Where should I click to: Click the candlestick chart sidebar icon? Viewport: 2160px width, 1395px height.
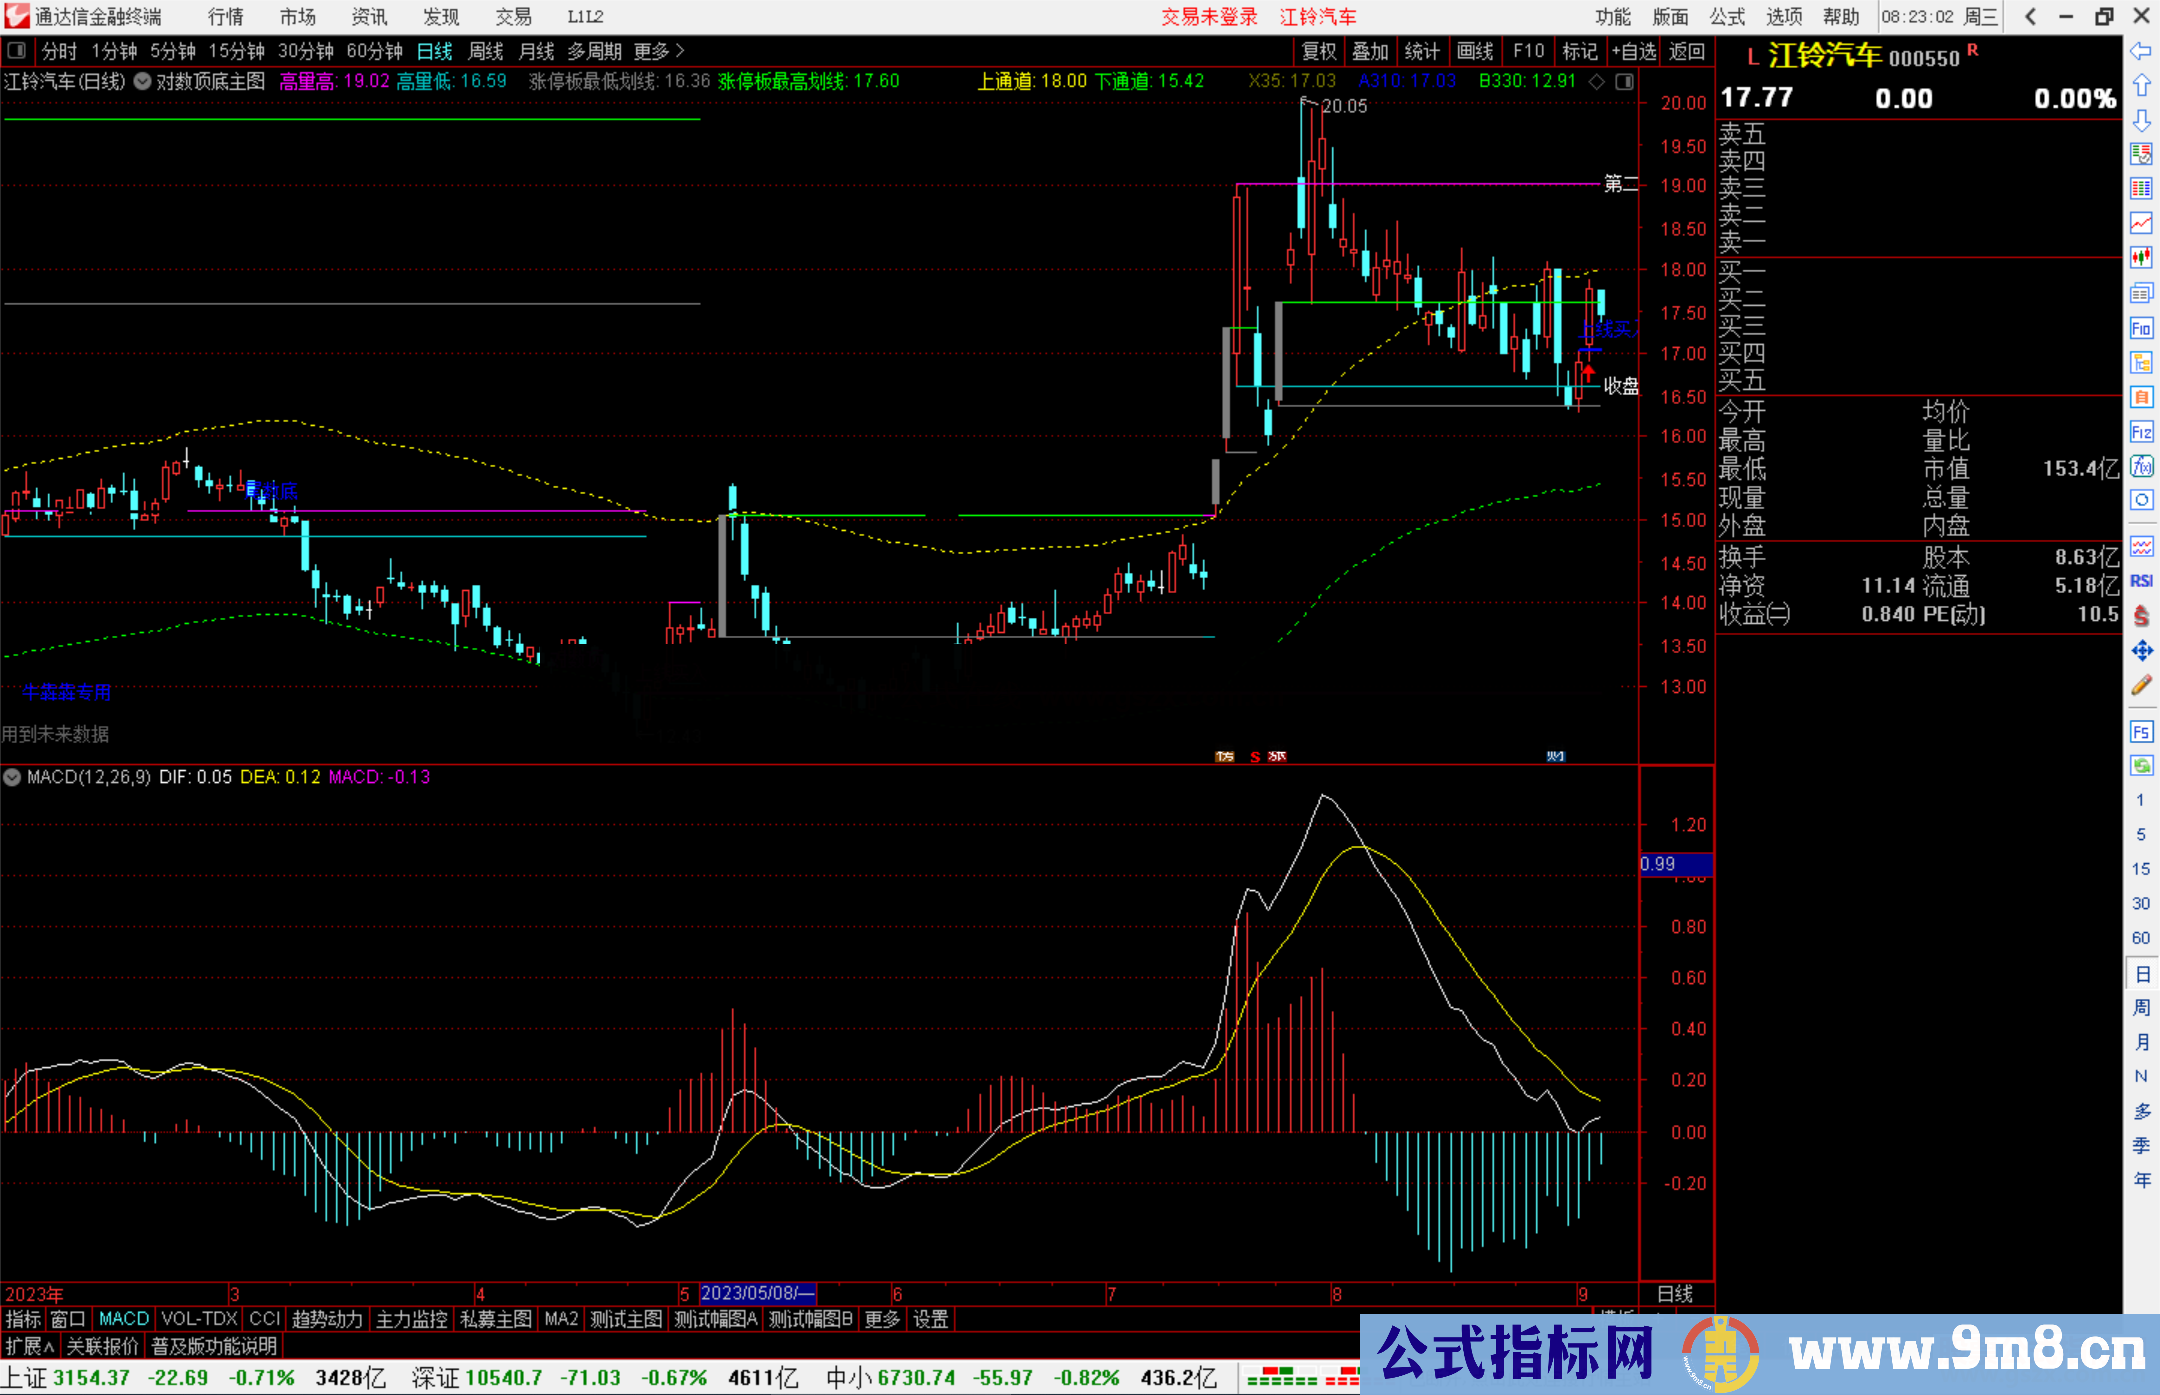(2141, 257)
